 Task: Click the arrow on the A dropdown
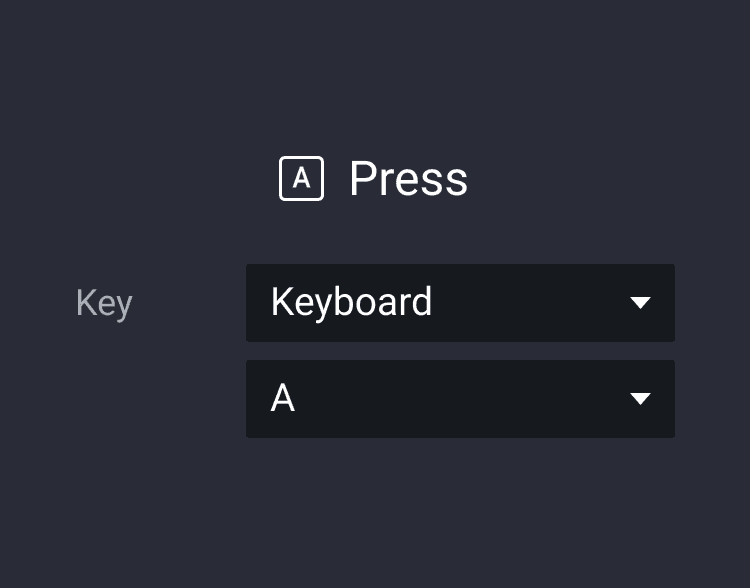click(x=641, y=399)
